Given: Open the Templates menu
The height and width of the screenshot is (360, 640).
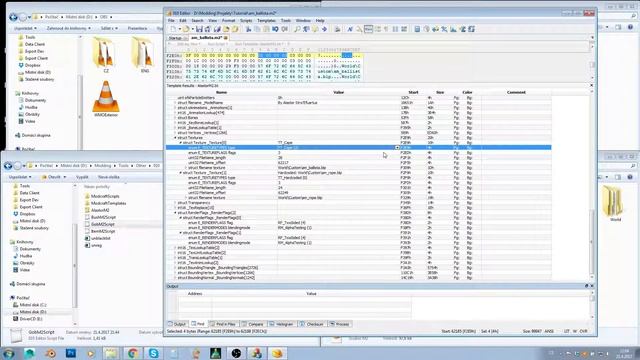Looking at the screenshot, I should 266,20.
